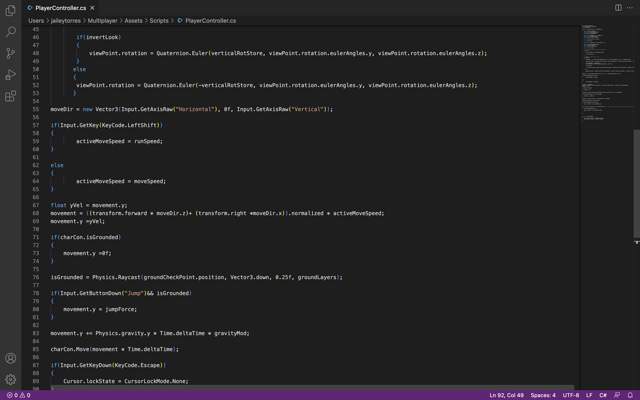Click the vertical editor scrollbar thumb
This screenshot has width=640, height=400.
coord(636,184)
